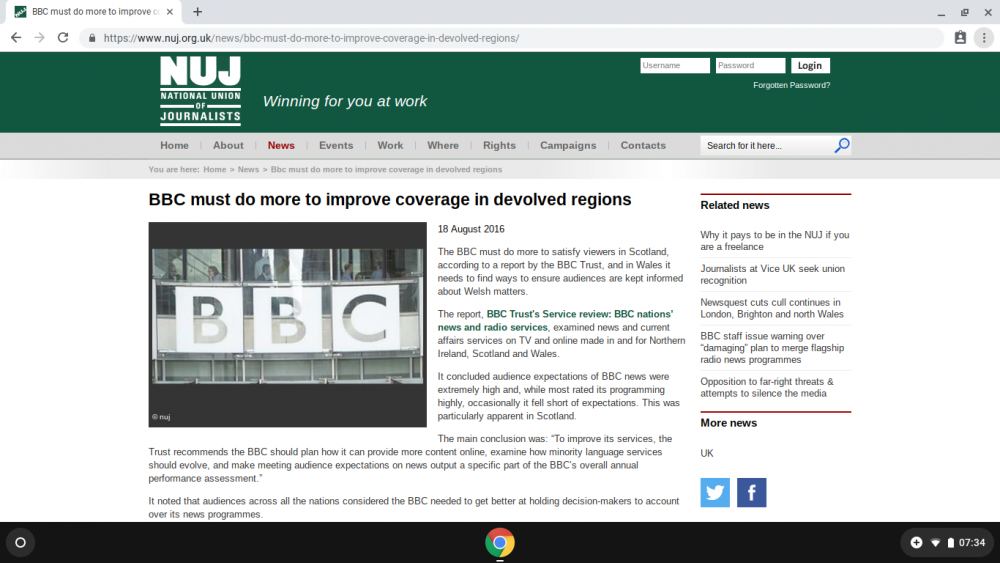1000x563 pixels.
Task: Open 'Why it pays to be in the NUJ' link
Action: pyautogui.click(x=775, y=241)
